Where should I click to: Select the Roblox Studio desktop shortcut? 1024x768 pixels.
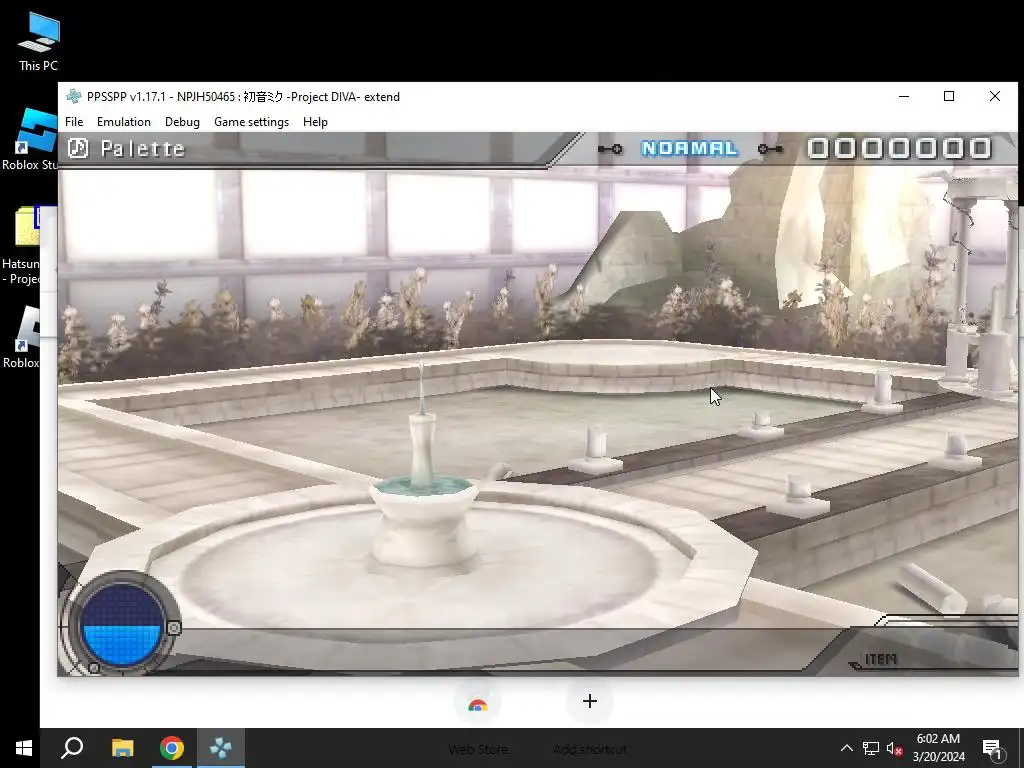tap(29, 140)
